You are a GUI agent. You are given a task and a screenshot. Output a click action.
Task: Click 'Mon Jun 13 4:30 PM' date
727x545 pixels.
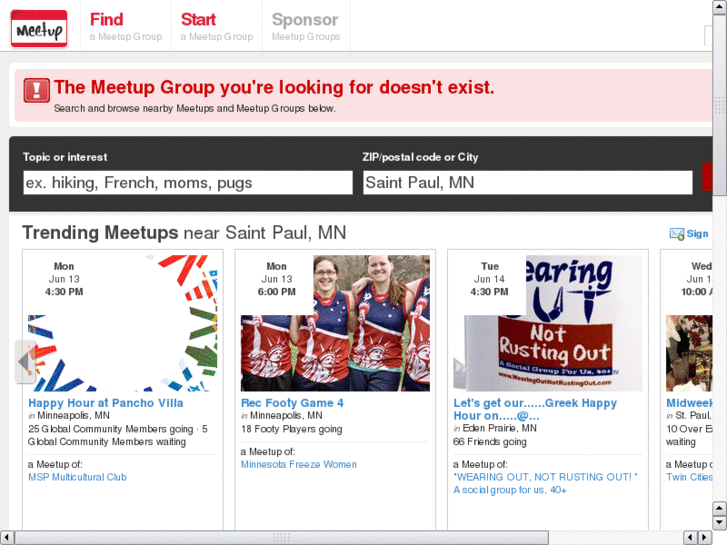pyautogui.click(x=64, y=279)
